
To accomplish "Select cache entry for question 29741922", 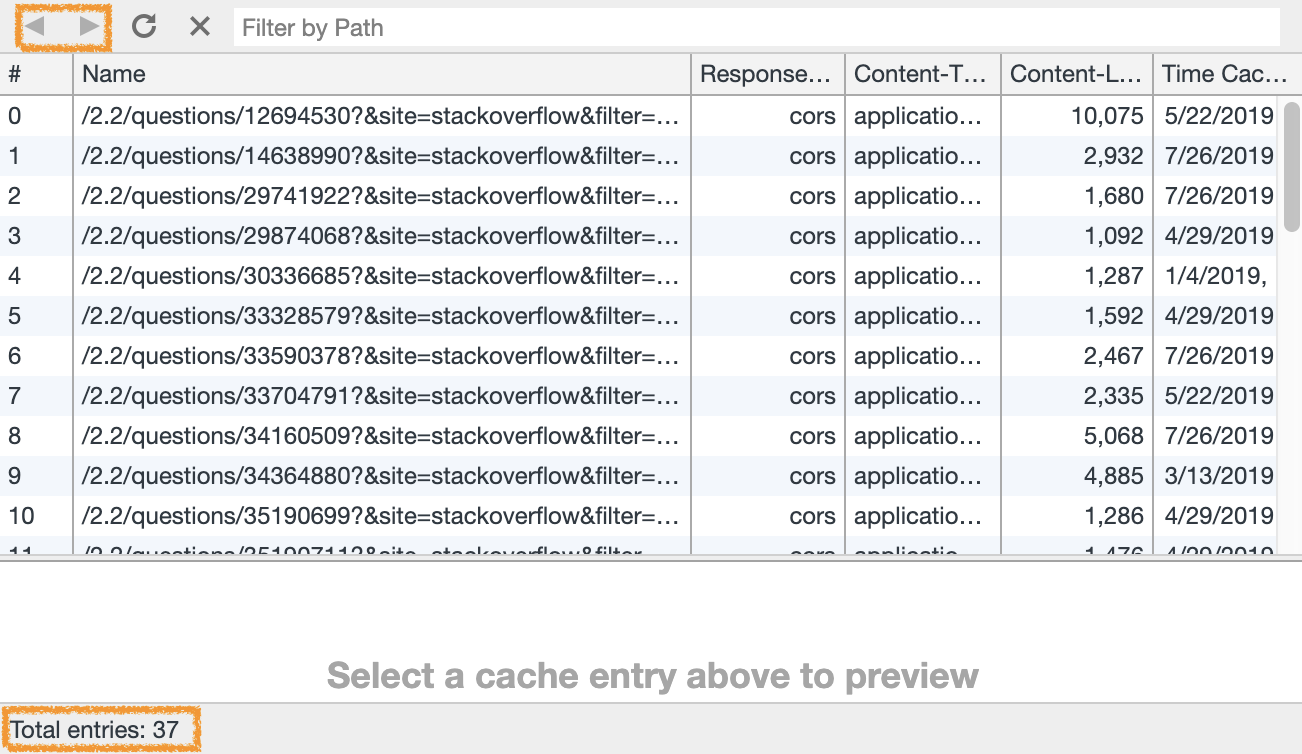I will coord(380,196).
